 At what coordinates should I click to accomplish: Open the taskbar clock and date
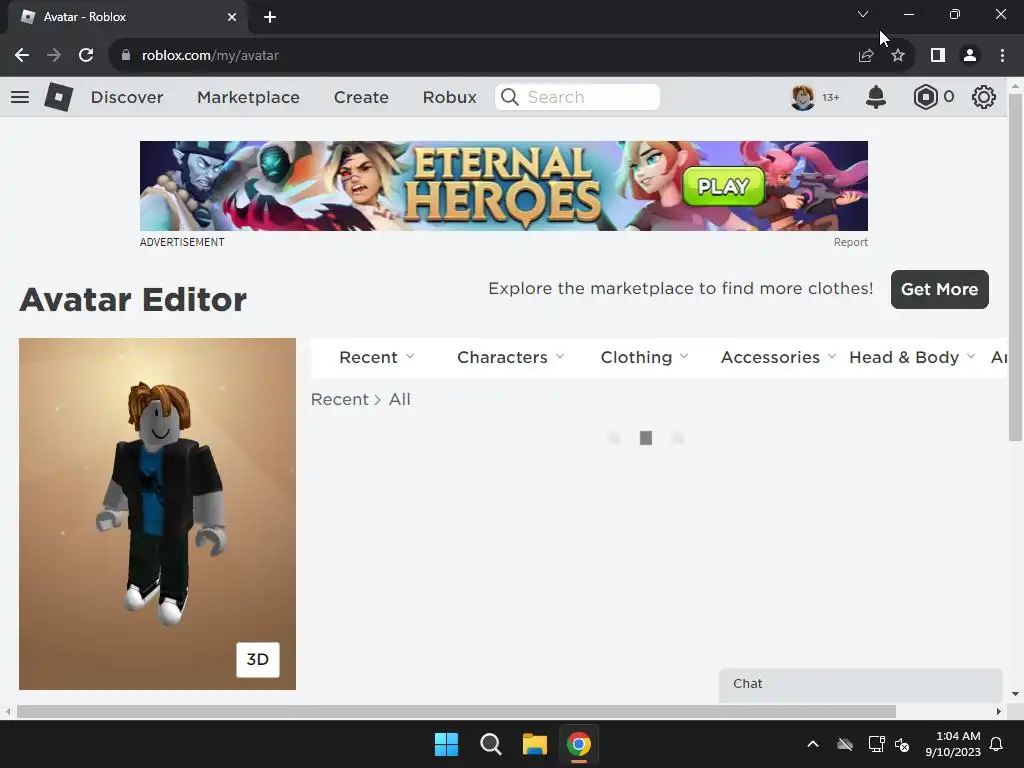[x=953, y=744]
